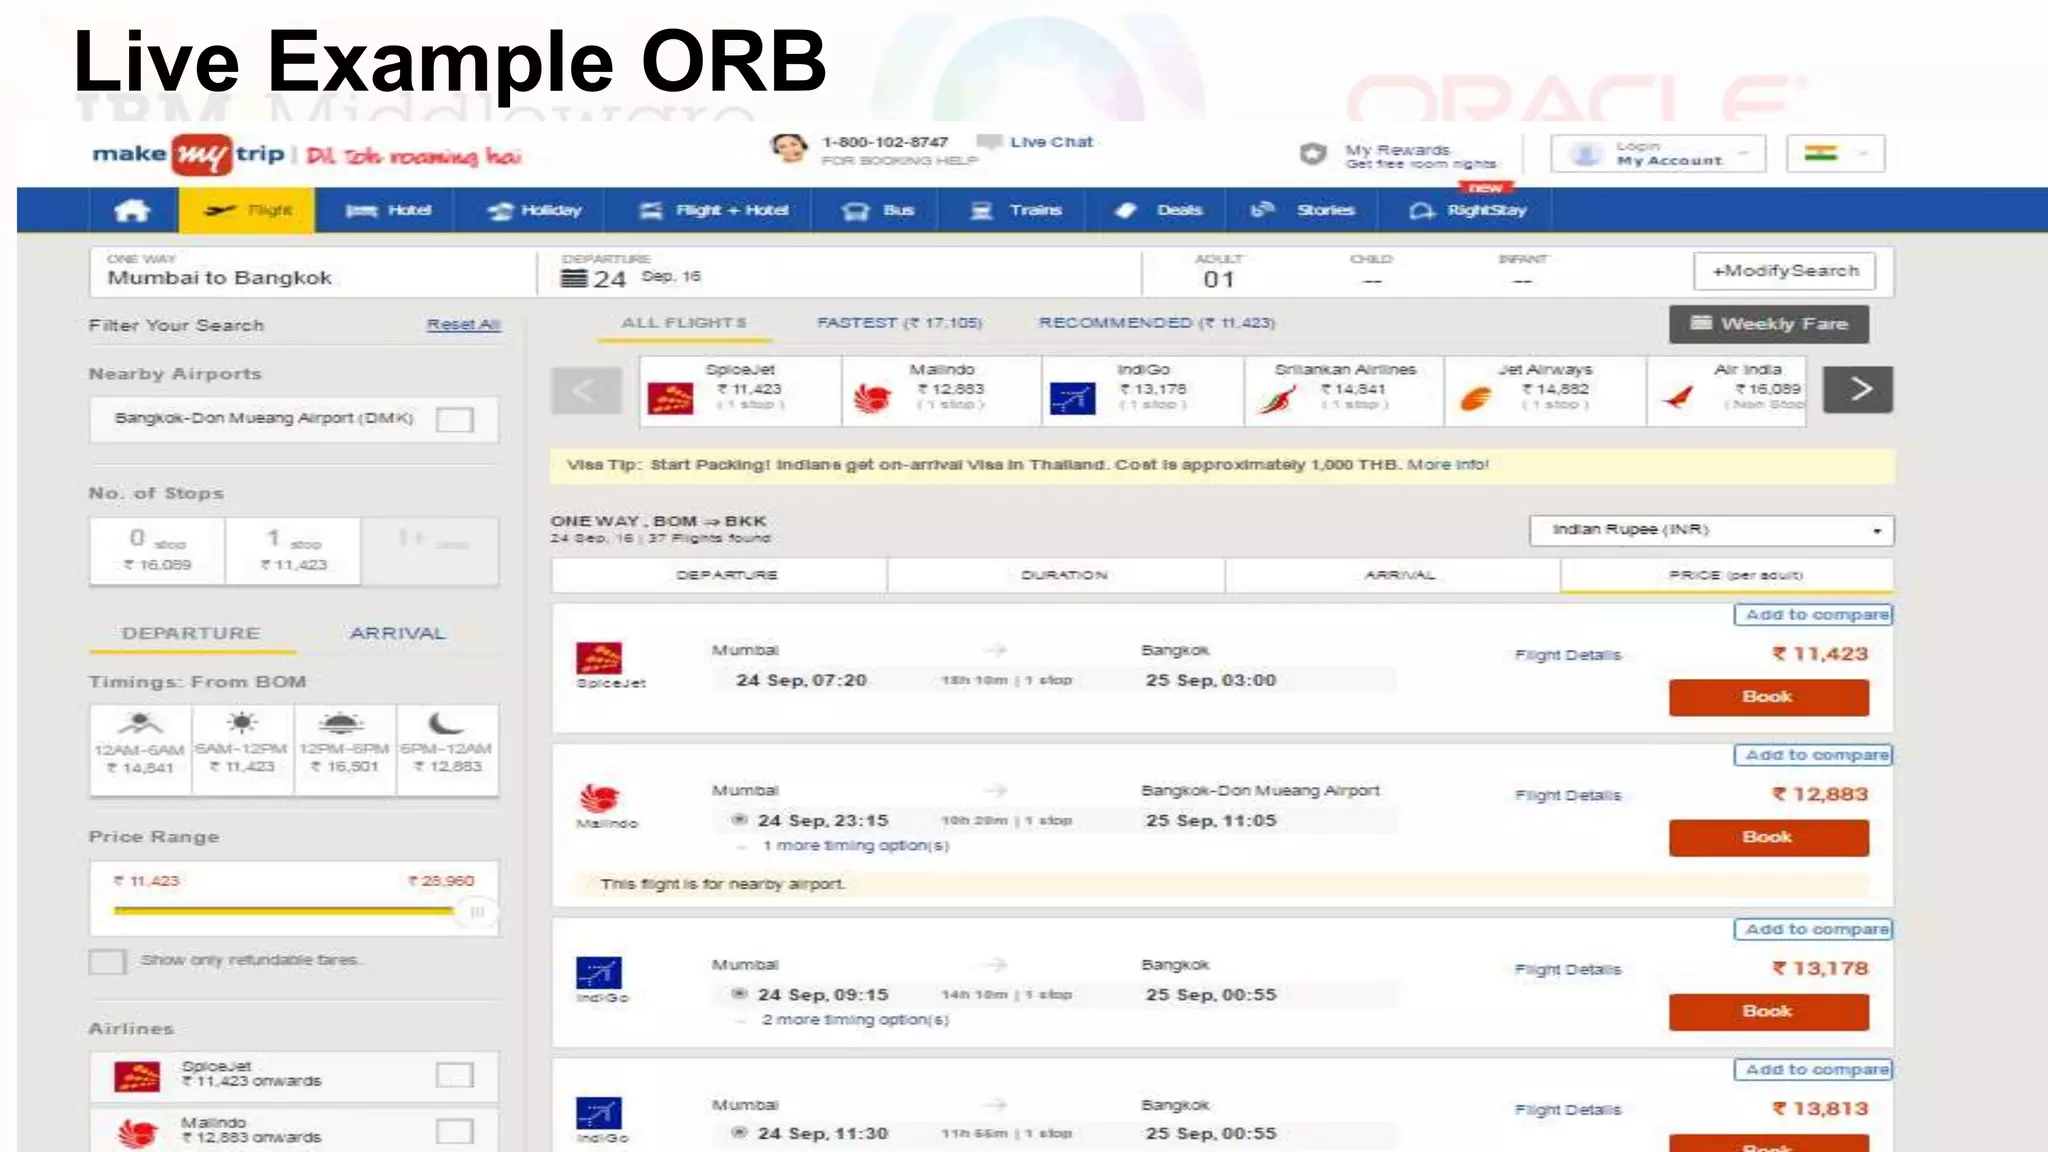Open My Account dropdown
The width and height of the screenshot is (2048, 1152).
pos(1658,154)
